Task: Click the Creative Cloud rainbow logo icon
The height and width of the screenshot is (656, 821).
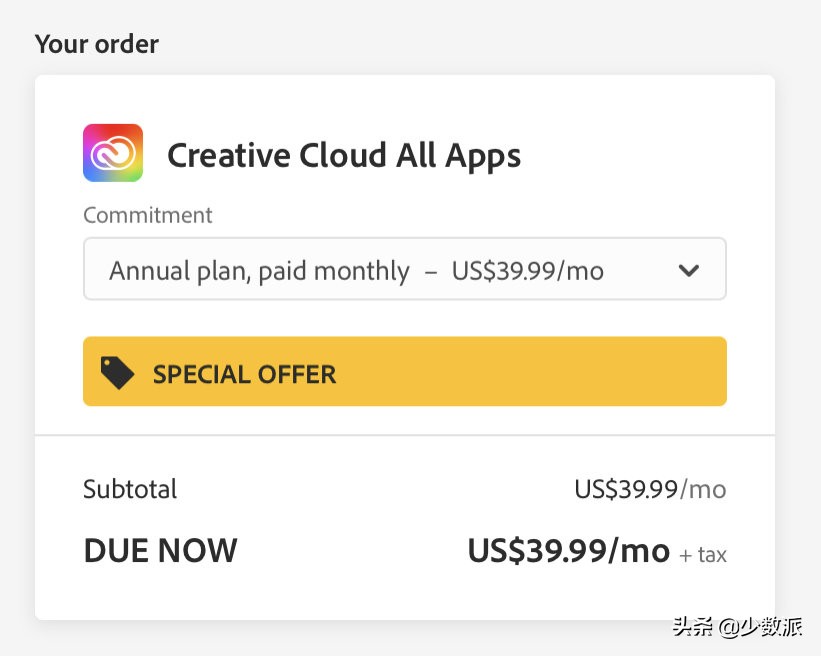Action: (x=113, y=153)
